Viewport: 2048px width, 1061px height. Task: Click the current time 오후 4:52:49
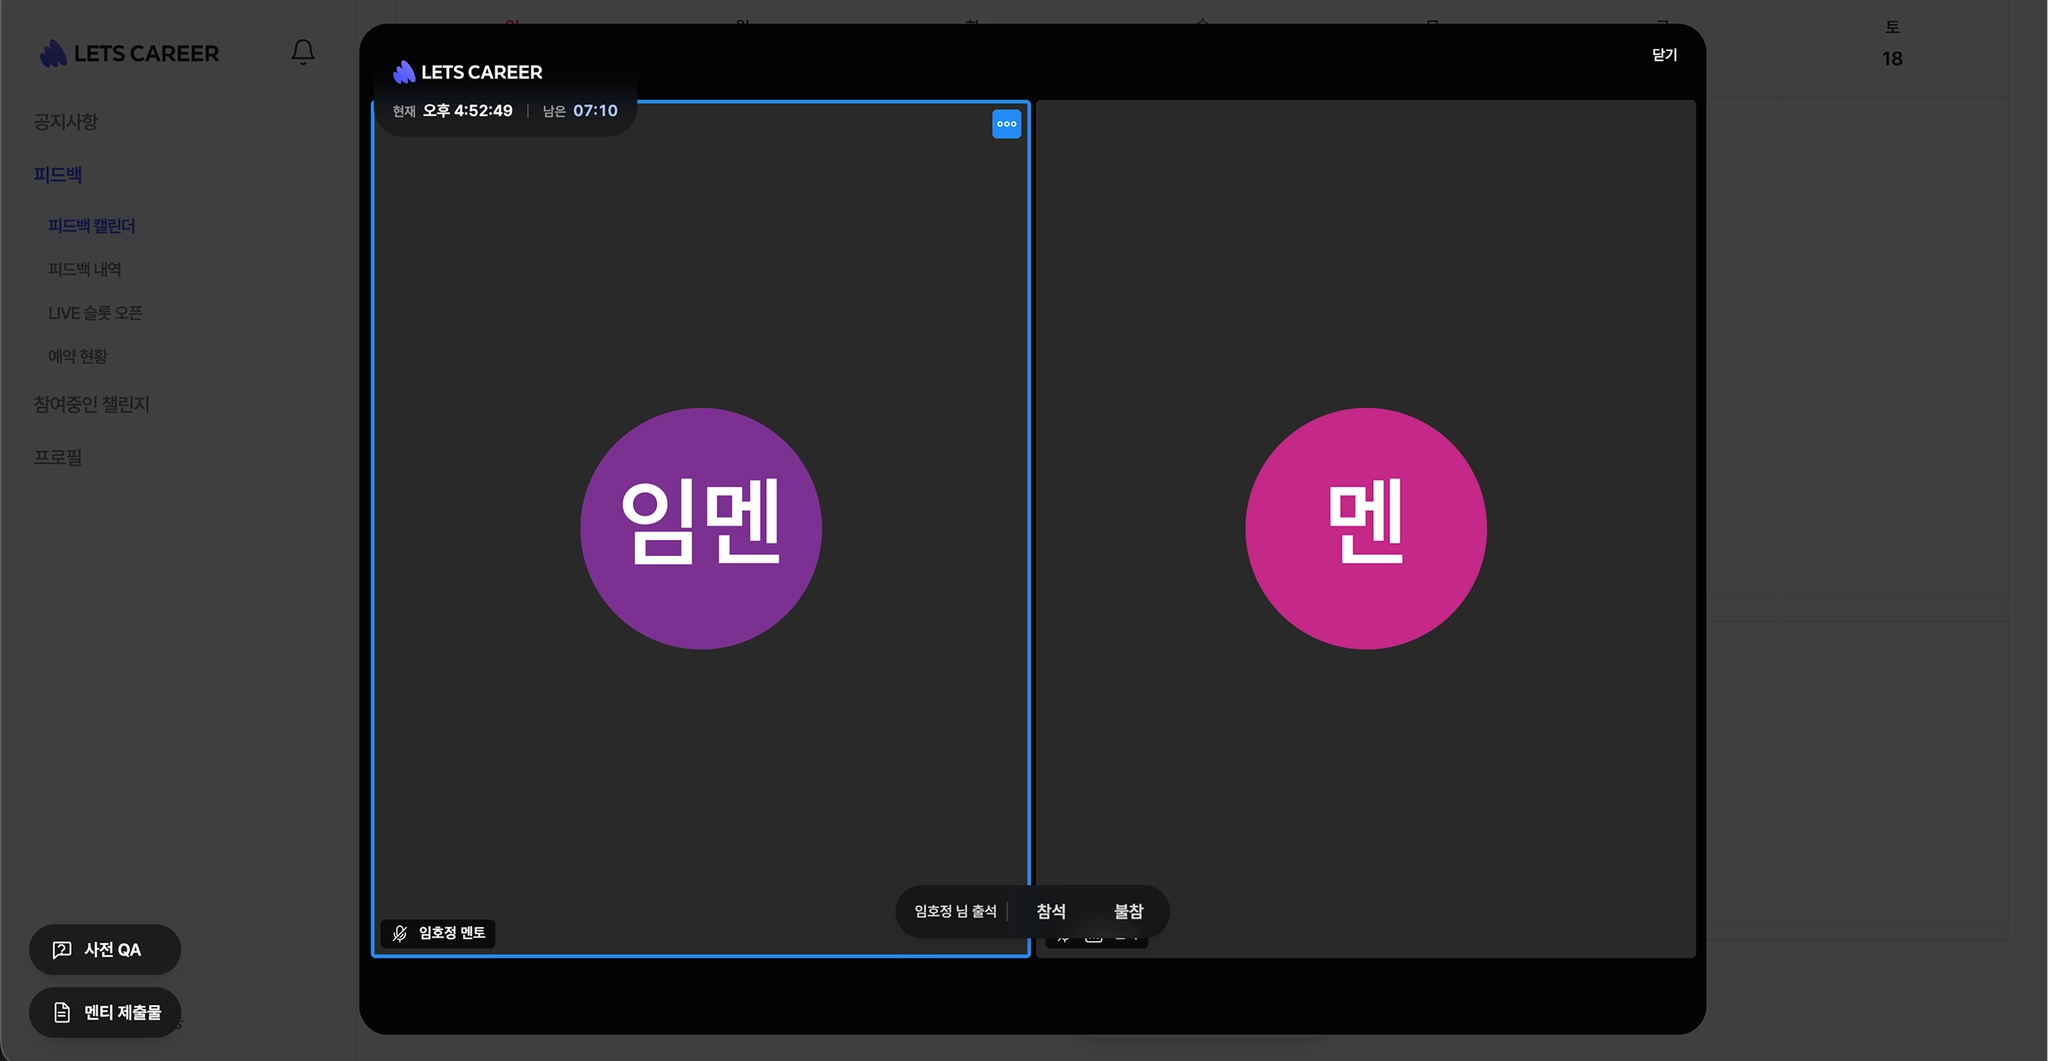467,111
